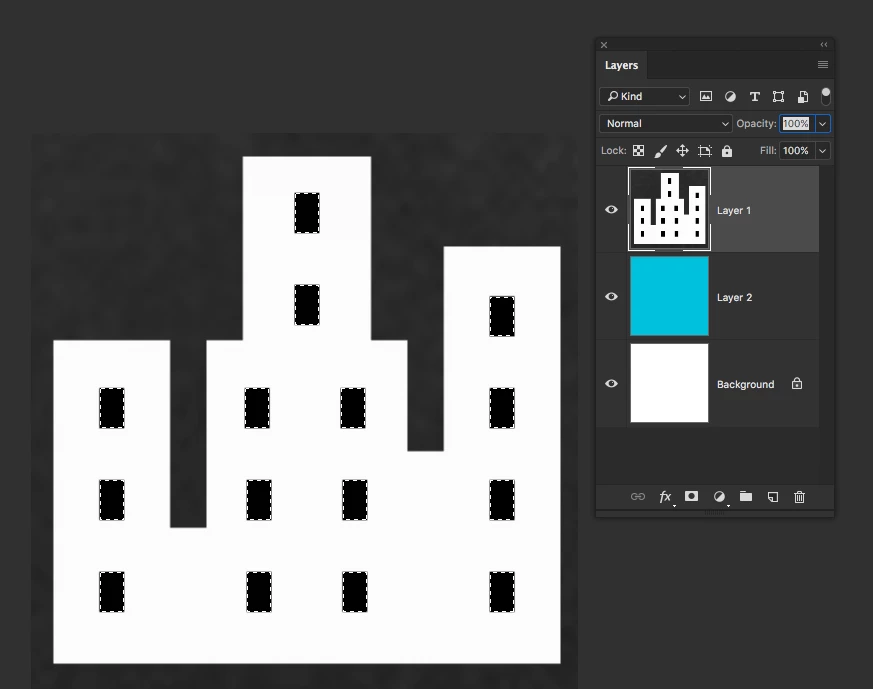Viewport: 873px width, 689px height.
Task: Click the Layer 2 name
Action: click(734, 297)
